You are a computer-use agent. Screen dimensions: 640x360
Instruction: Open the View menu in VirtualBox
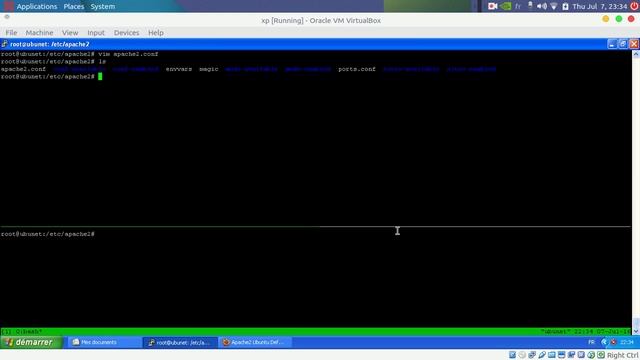point(70,33)
